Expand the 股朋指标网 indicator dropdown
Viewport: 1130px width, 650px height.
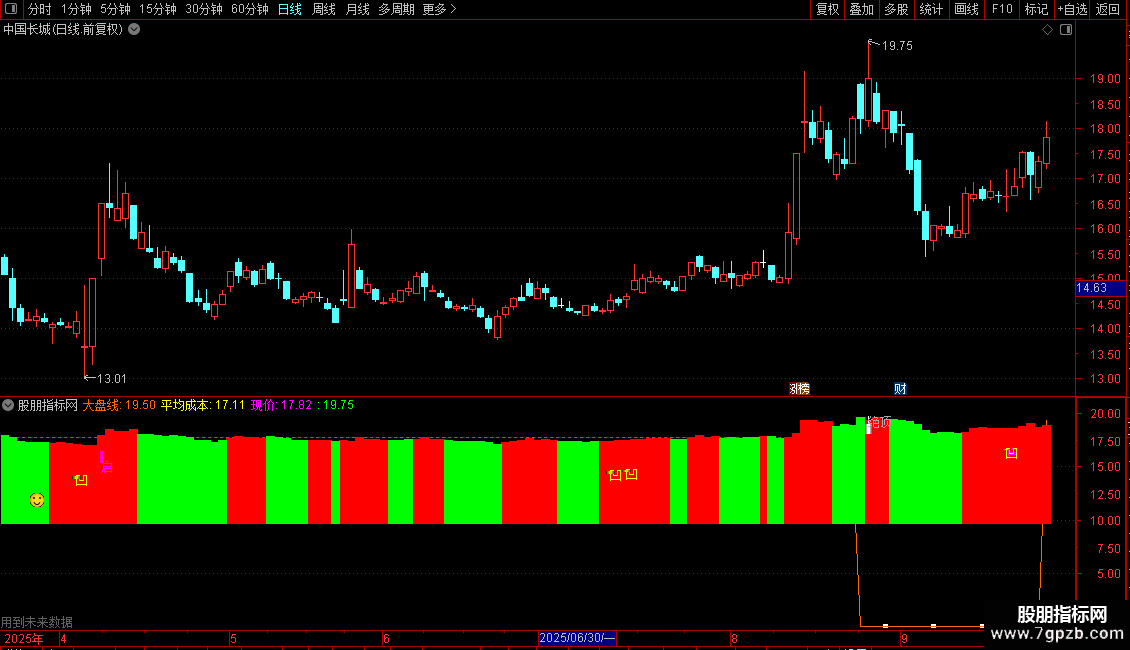coord(8,405)
